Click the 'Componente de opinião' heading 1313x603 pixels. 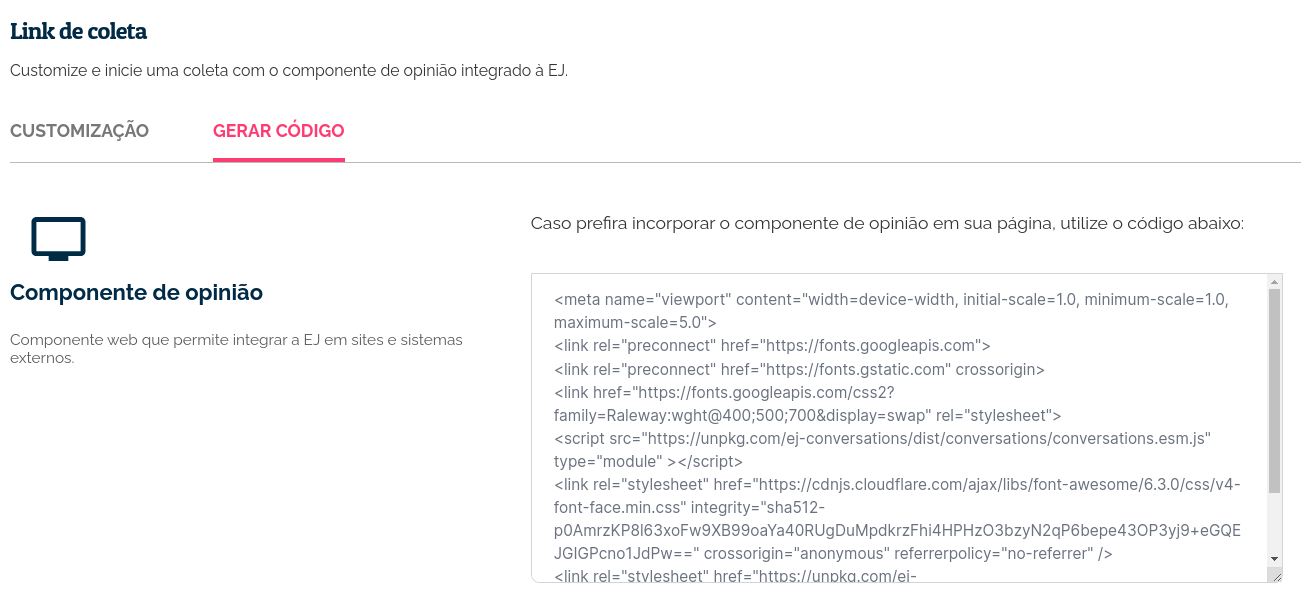[136, 293]
